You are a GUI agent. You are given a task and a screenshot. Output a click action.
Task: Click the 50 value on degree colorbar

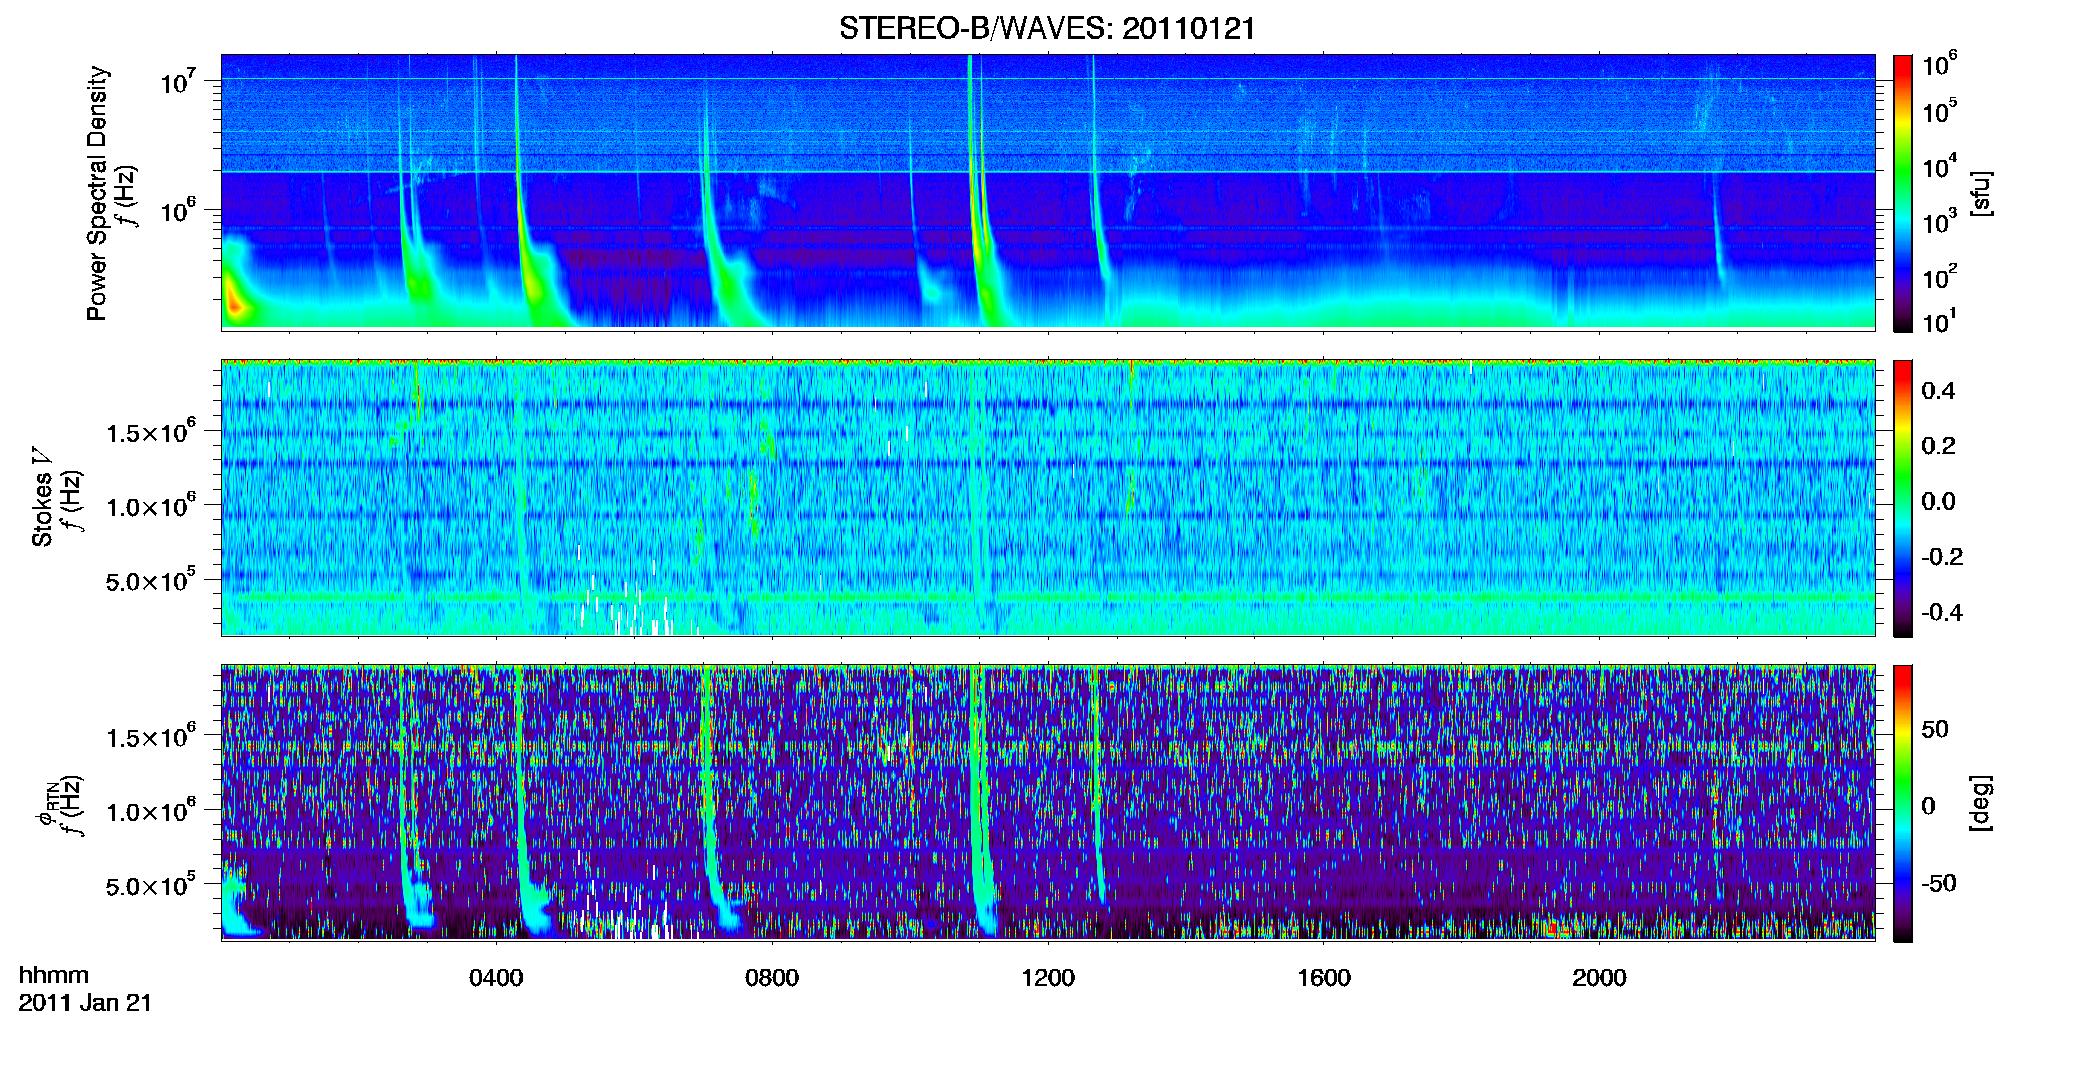[x=1935, y=729]
